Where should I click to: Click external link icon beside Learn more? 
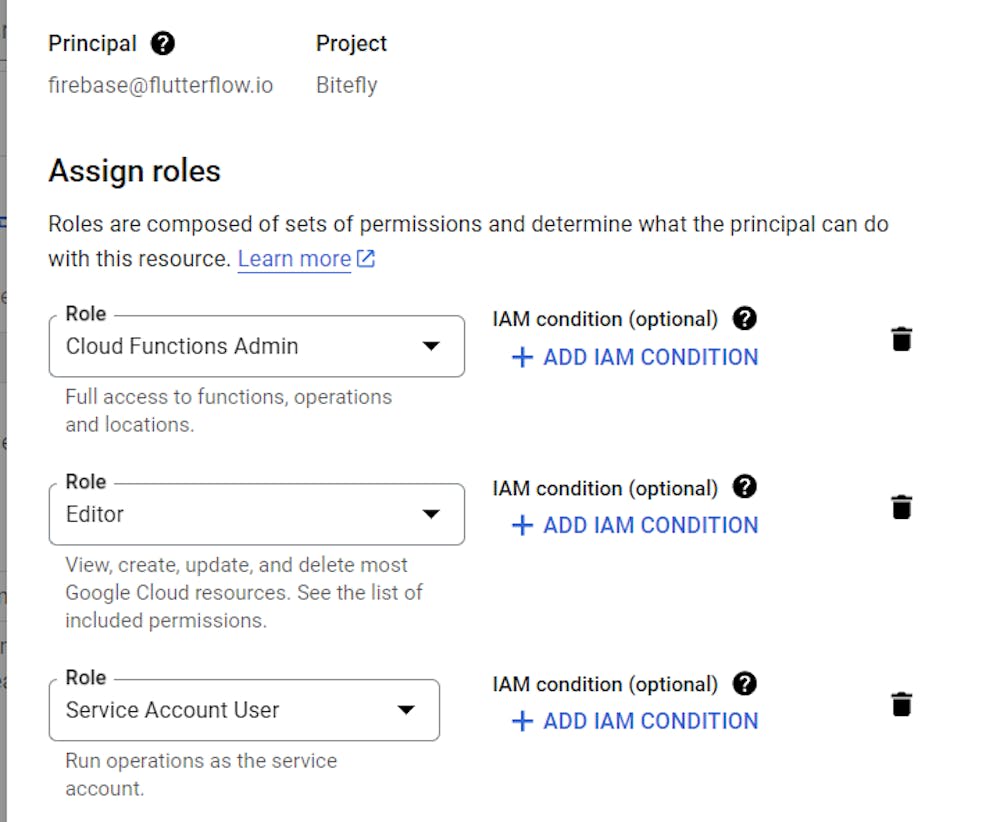tap(366, 259)
